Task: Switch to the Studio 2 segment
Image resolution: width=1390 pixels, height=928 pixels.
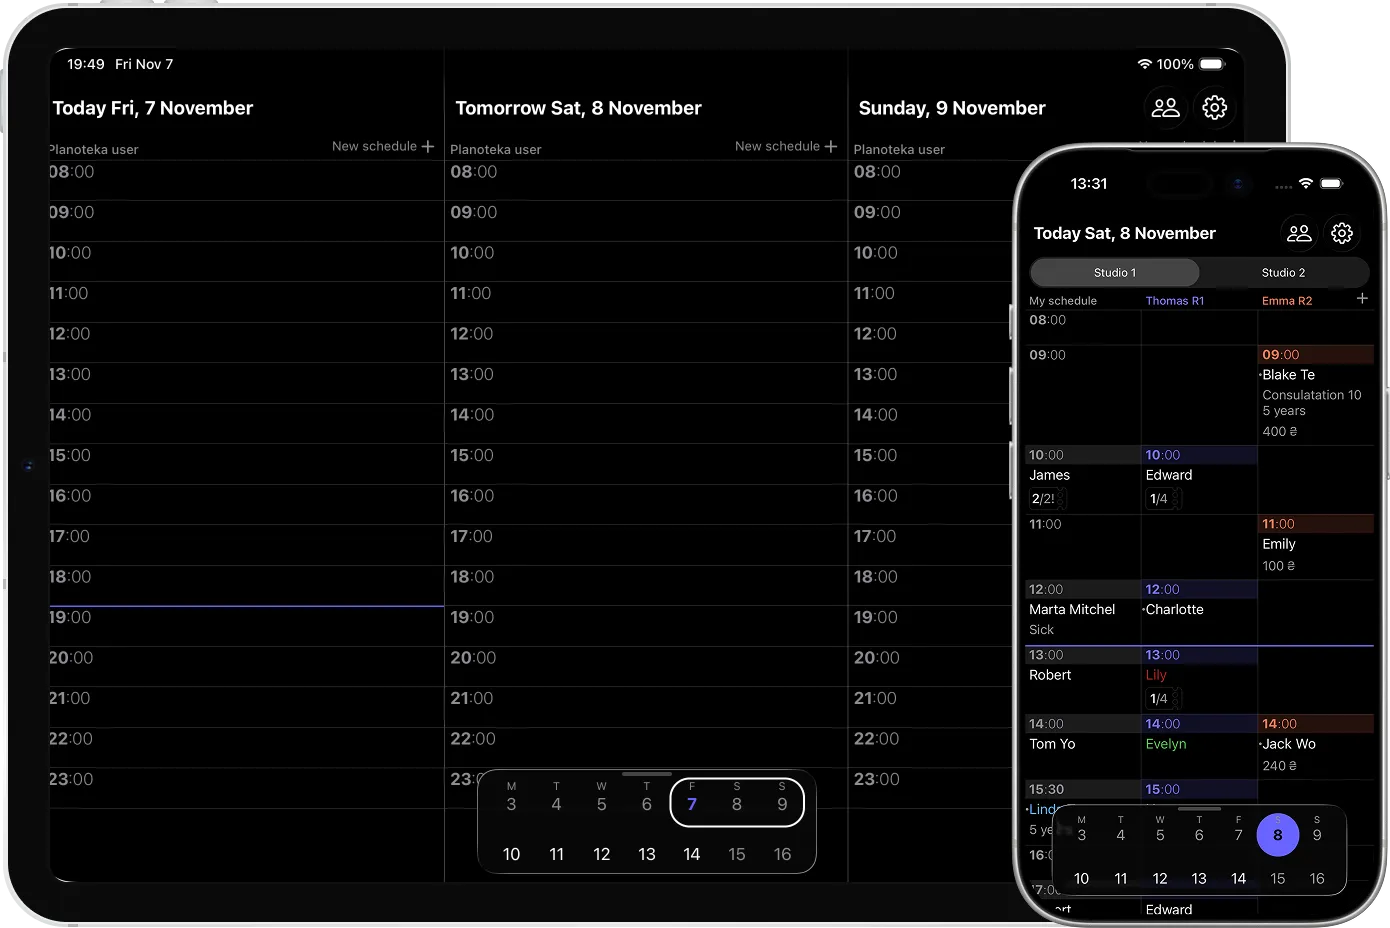Action: click(1282, 273)
